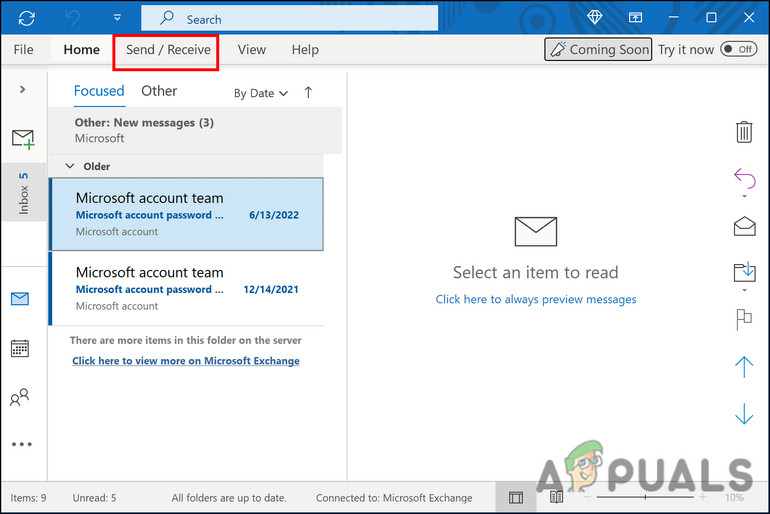Select the Focused inbox tab

[x=99, y=91]
